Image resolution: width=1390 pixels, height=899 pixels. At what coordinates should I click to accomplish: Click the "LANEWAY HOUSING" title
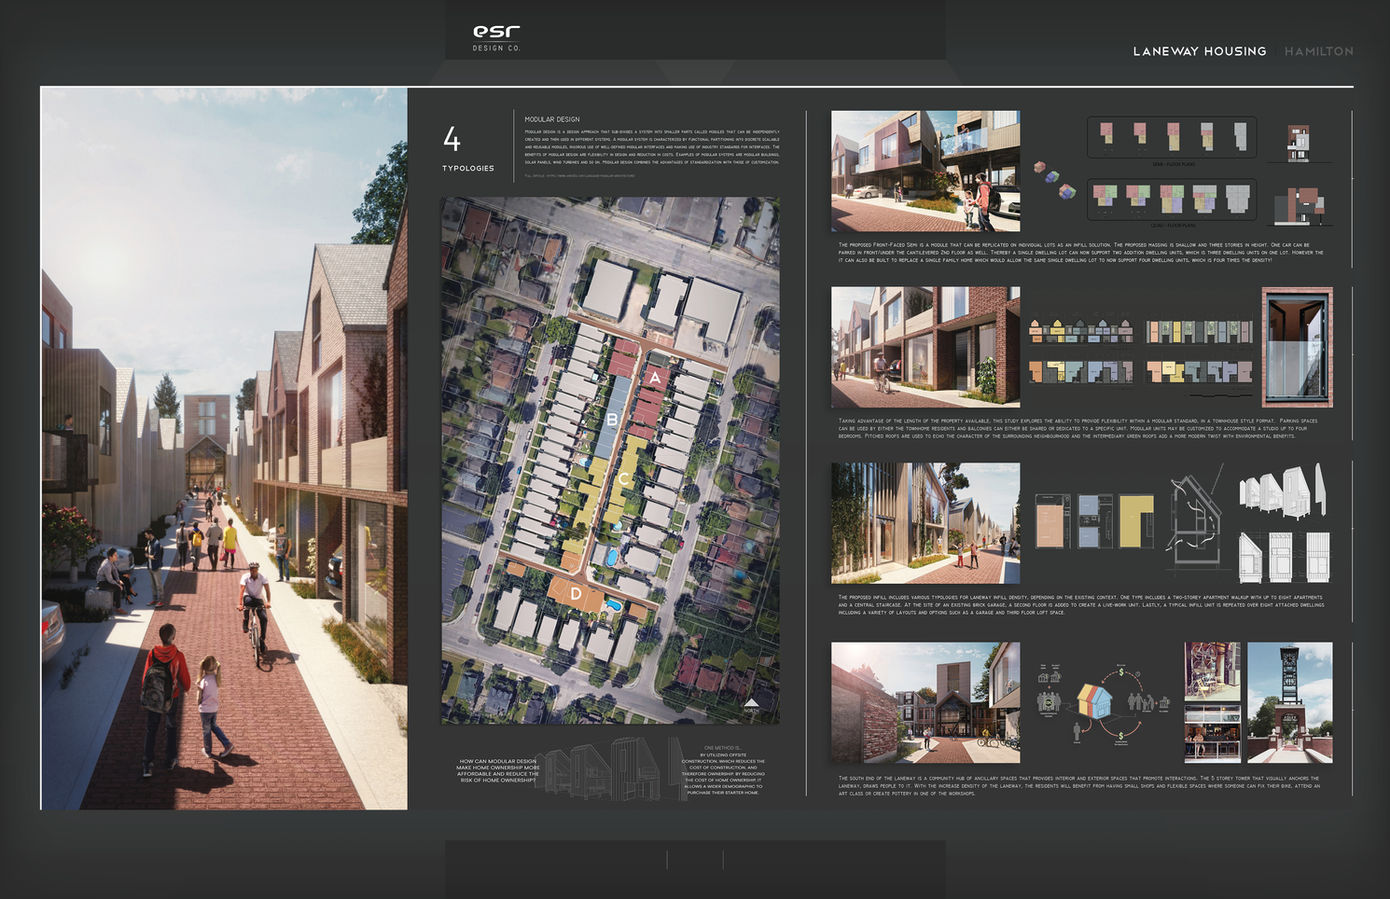1199,51
